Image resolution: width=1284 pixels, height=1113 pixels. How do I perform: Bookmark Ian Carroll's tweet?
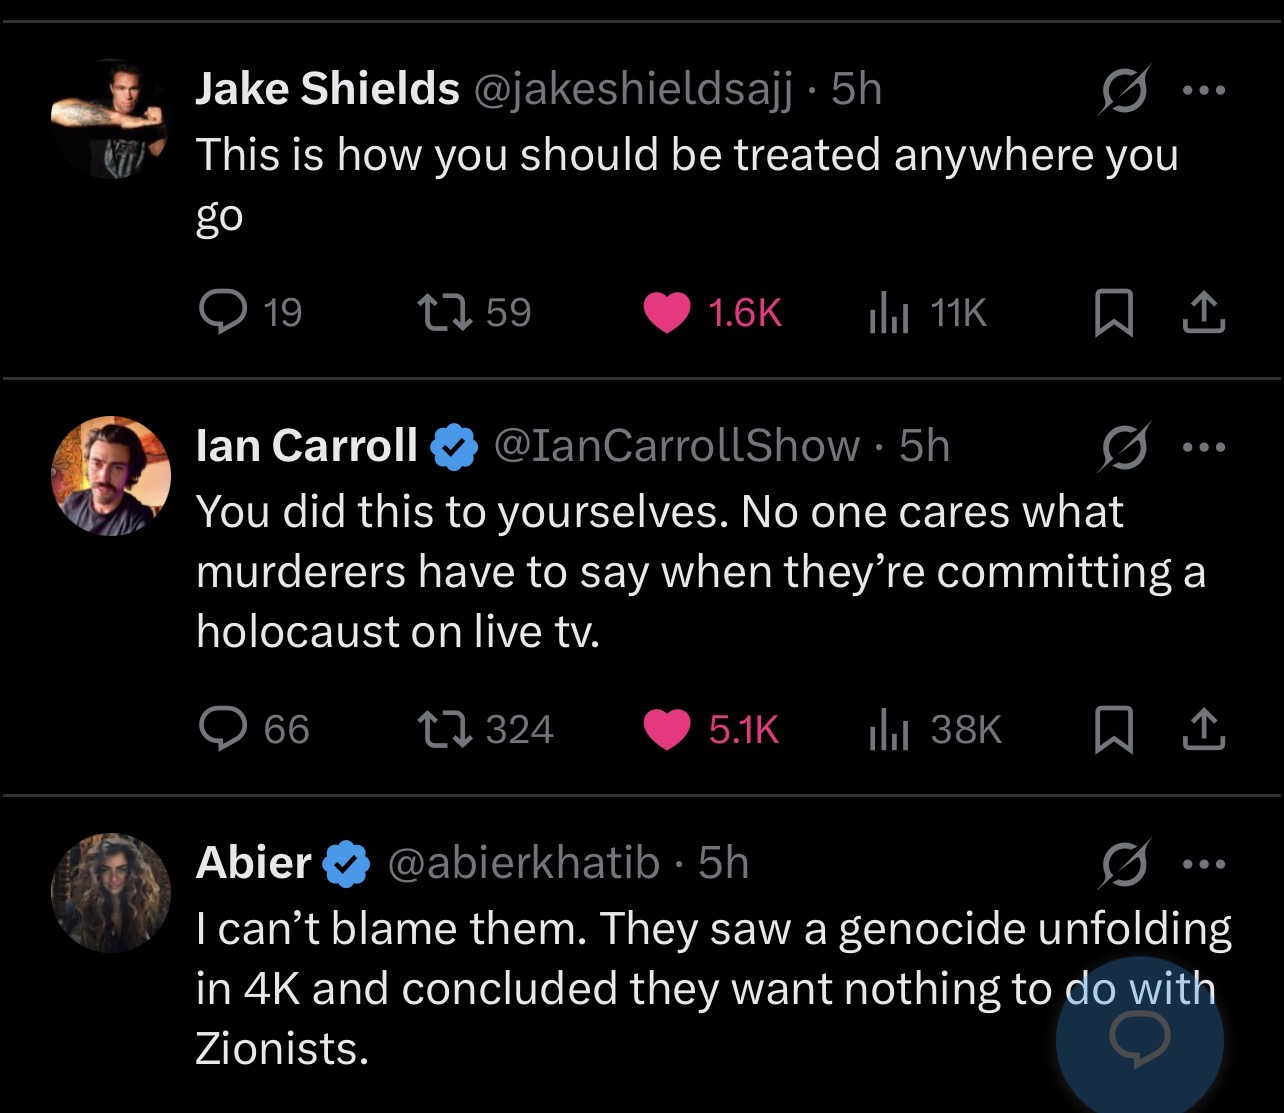coord(1113,729)
